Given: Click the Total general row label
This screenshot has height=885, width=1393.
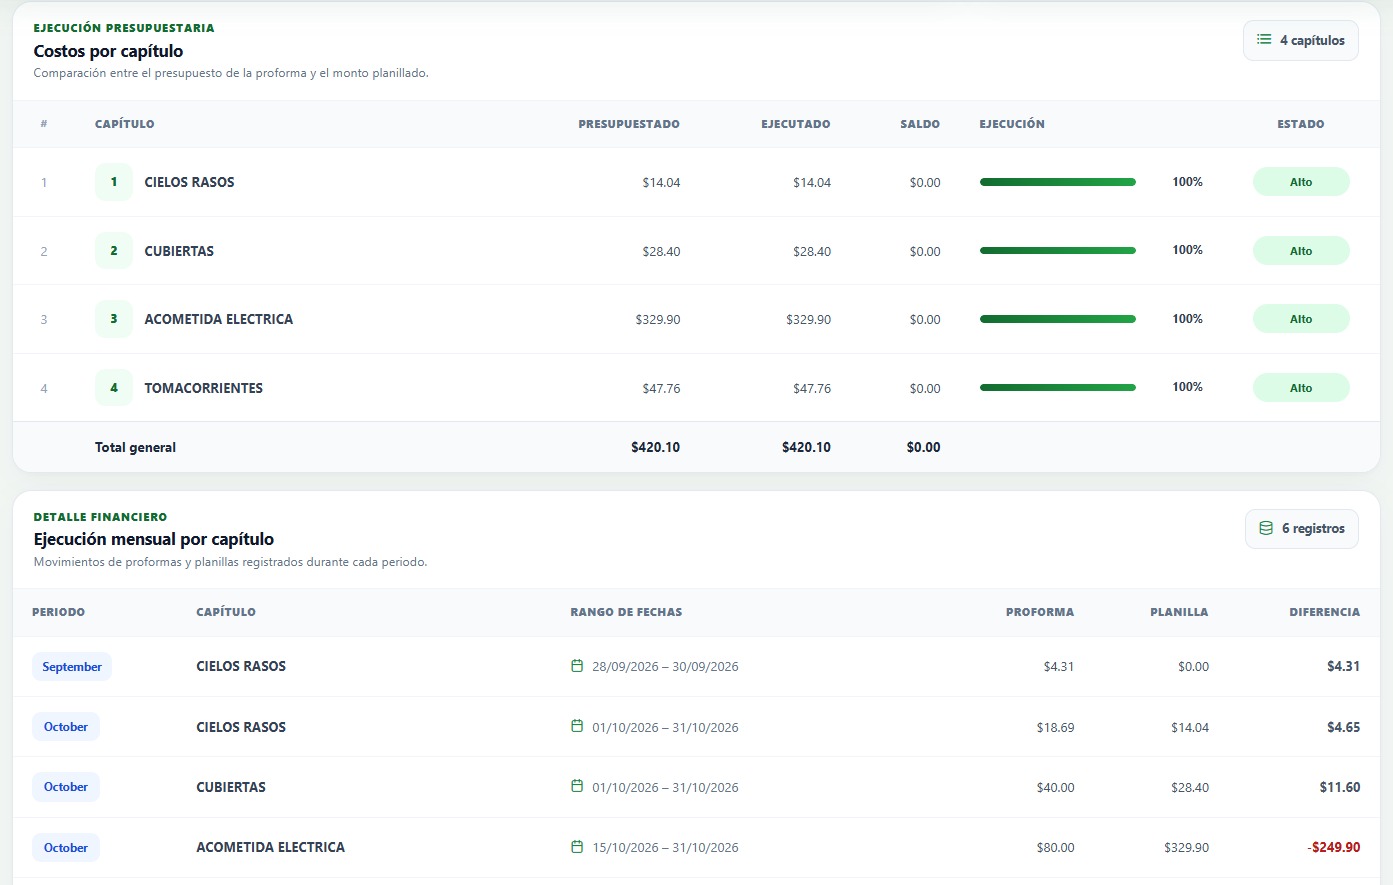Looking at the screenshot, I should tap(135, 447).
